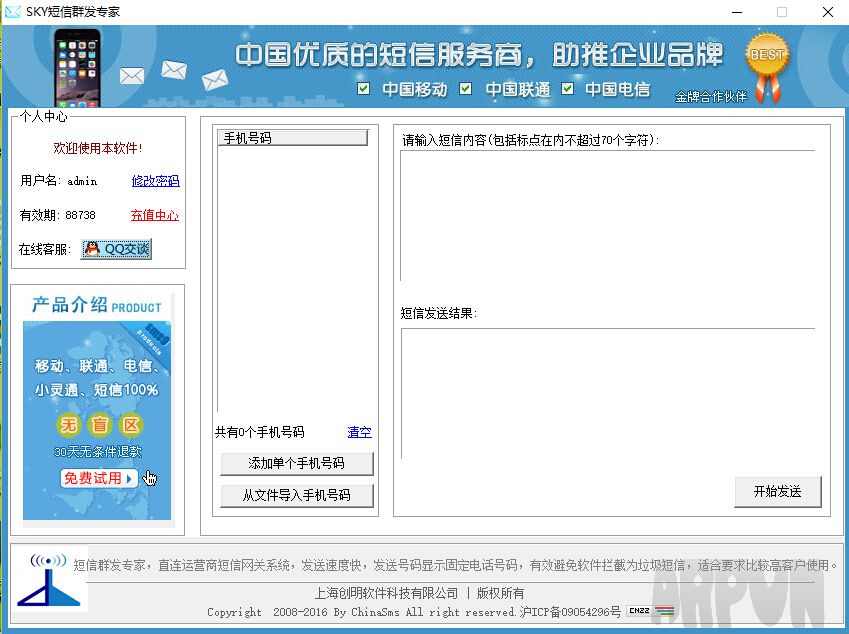This screenshot has height=634, width=849.
Task: Click the antenna logo in the footer
Action: (x=49, y=579)
